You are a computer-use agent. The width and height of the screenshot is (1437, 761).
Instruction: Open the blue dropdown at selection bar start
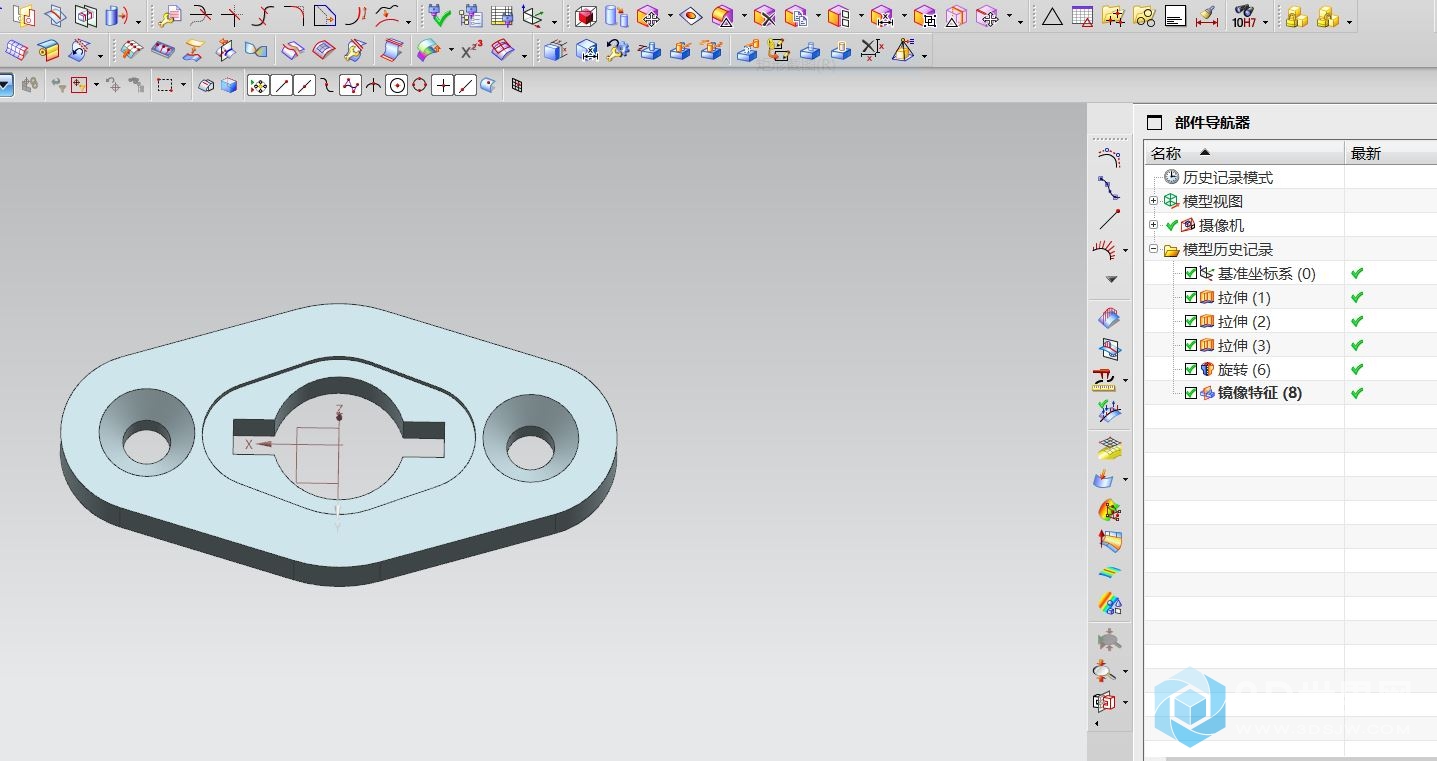point(5,86)
